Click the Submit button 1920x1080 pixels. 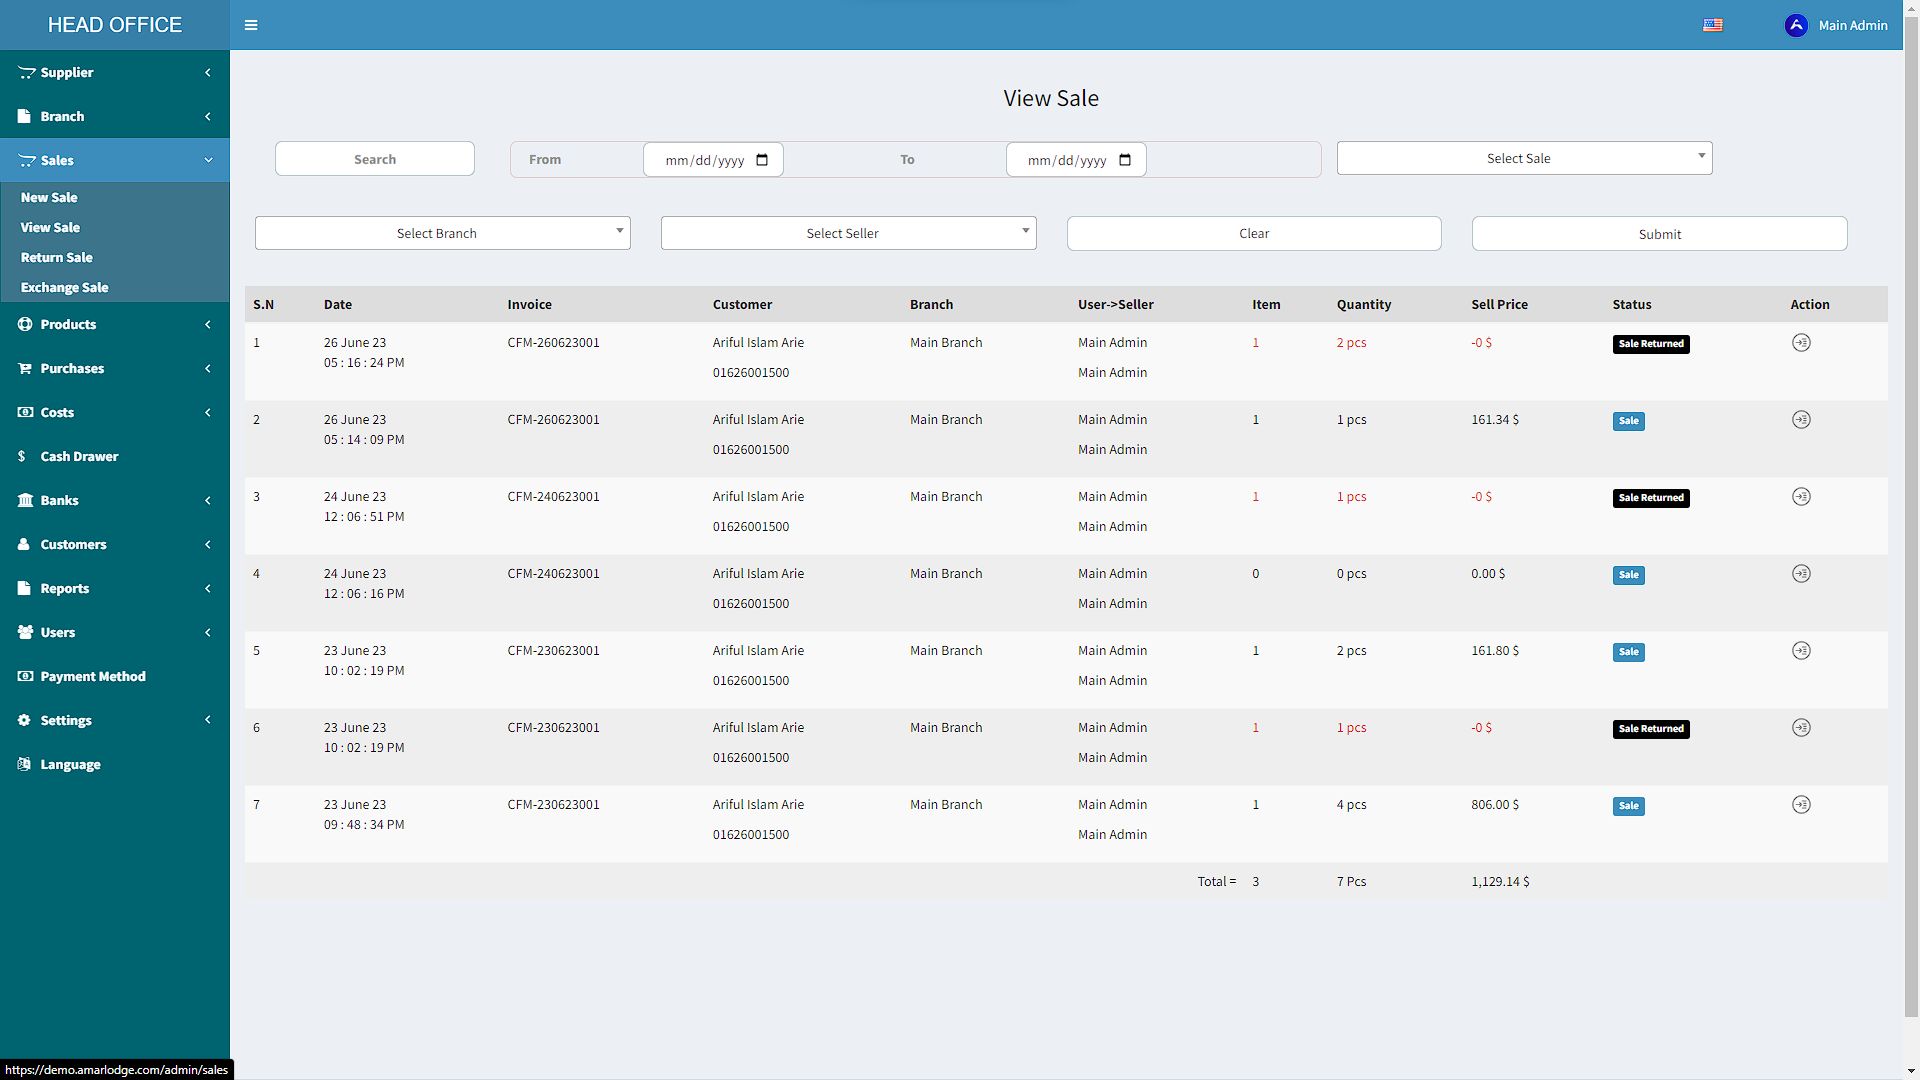click(x=1658, y=234)
